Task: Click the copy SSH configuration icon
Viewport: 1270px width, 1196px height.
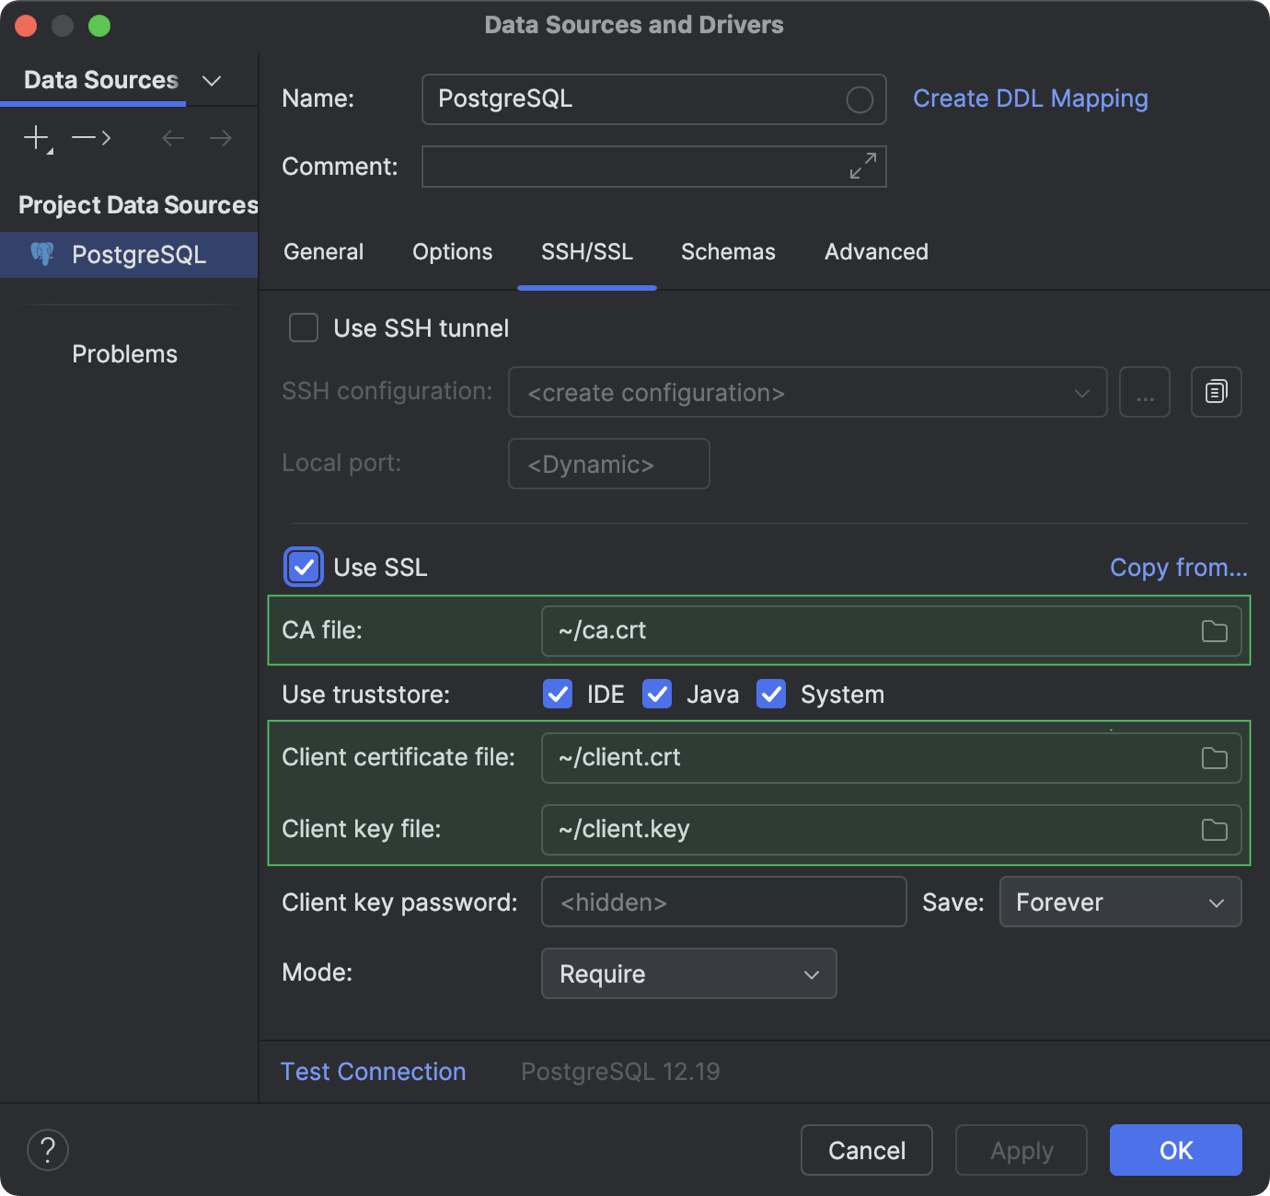Action: [x=1216, y=392]
